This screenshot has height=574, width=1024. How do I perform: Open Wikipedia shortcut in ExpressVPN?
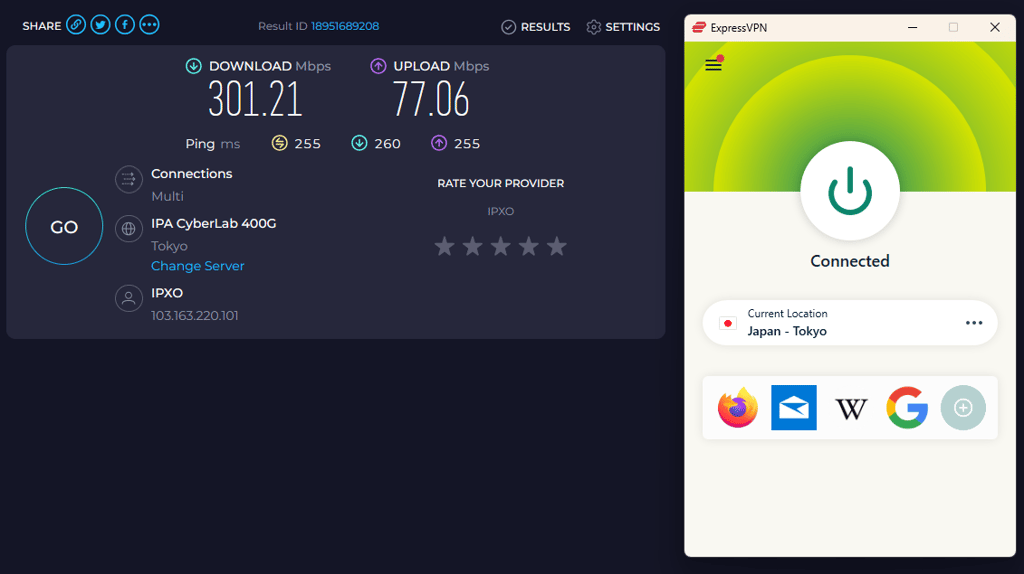point(851,409)
